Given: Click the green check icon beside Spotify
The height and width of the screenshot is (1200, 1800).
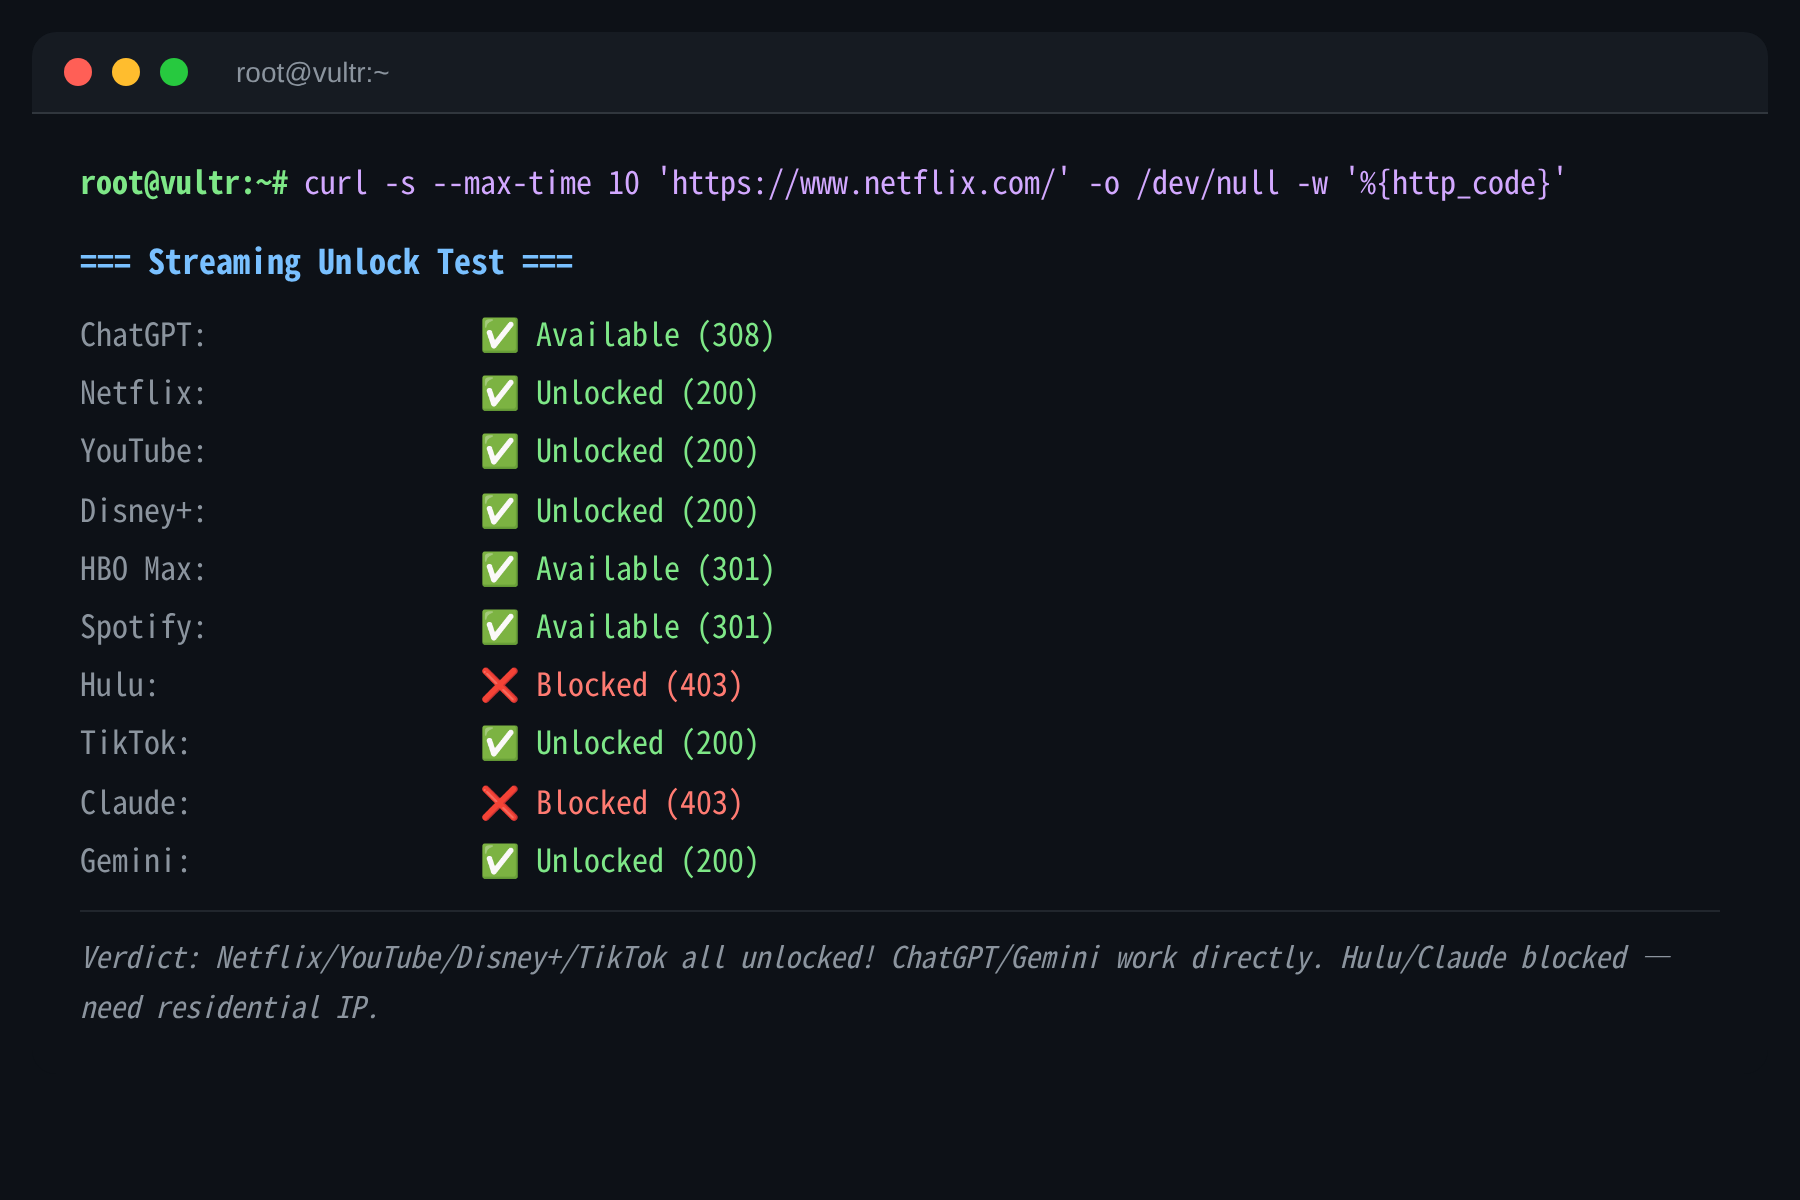Looking at the screenshot, I should pos(500,627).
